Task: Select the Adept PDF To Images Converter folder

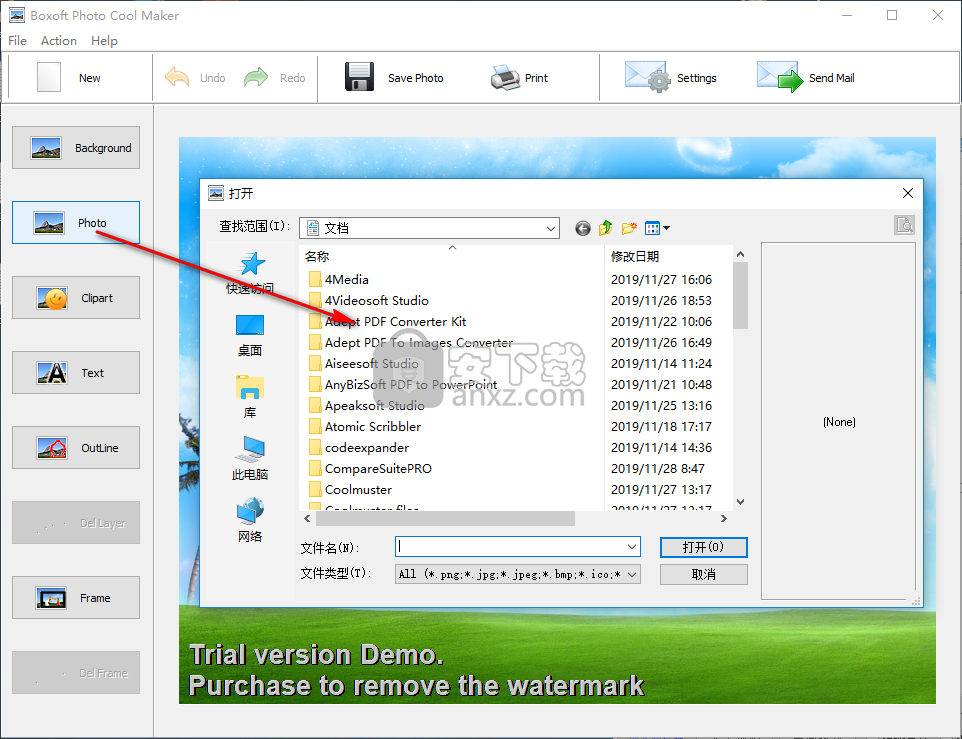Action: (410, 342)
